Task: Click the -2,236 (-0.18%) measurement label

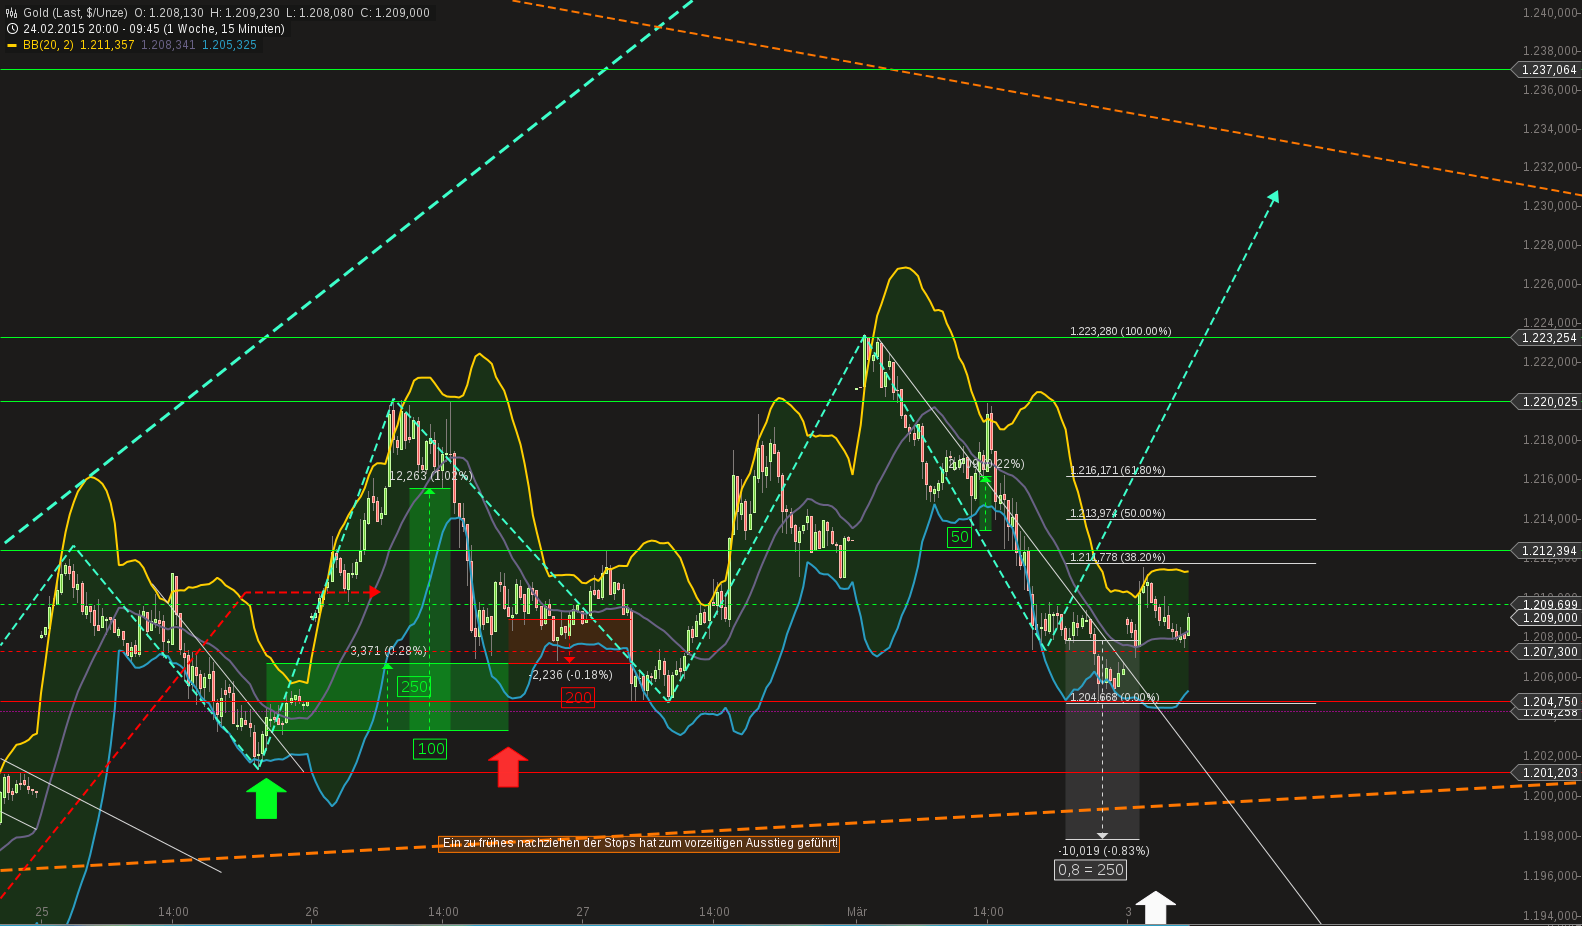Action: point(570,675)
